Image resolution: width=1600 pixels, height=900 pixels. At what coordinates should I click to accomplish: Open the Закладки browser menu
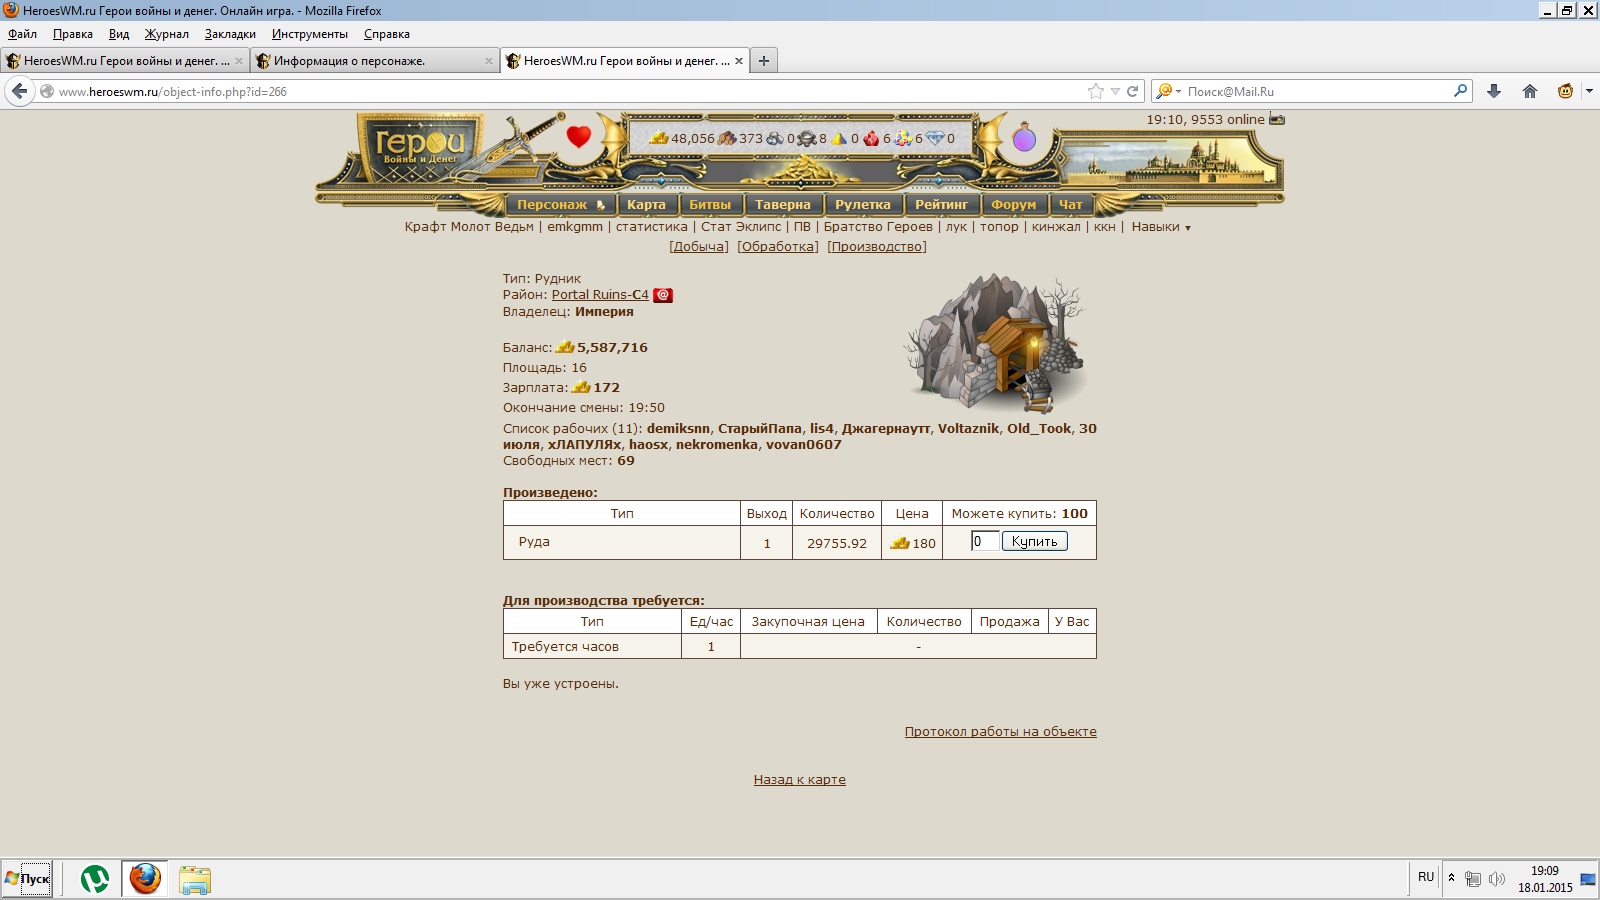click(x=230, y=34)
